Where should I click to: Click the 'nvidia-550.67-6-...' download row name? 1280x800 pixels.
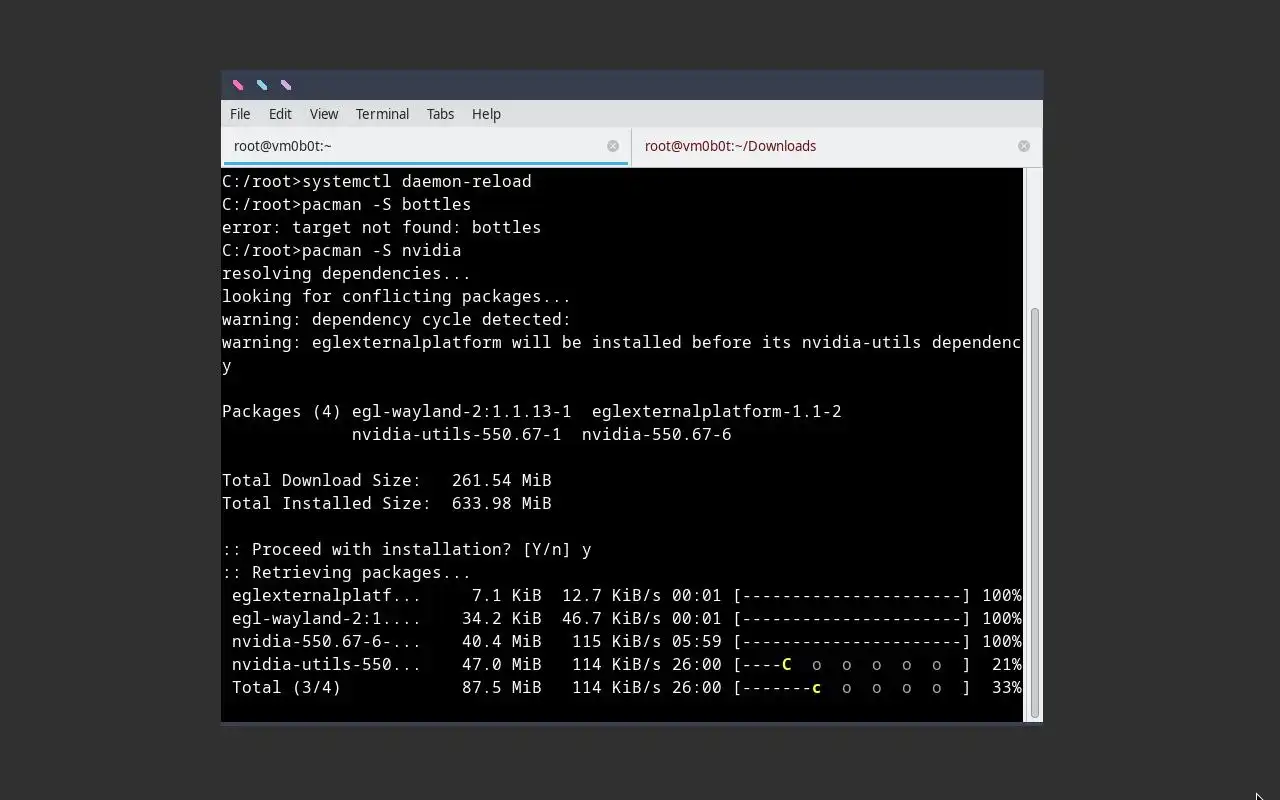[x=327, y=642]
